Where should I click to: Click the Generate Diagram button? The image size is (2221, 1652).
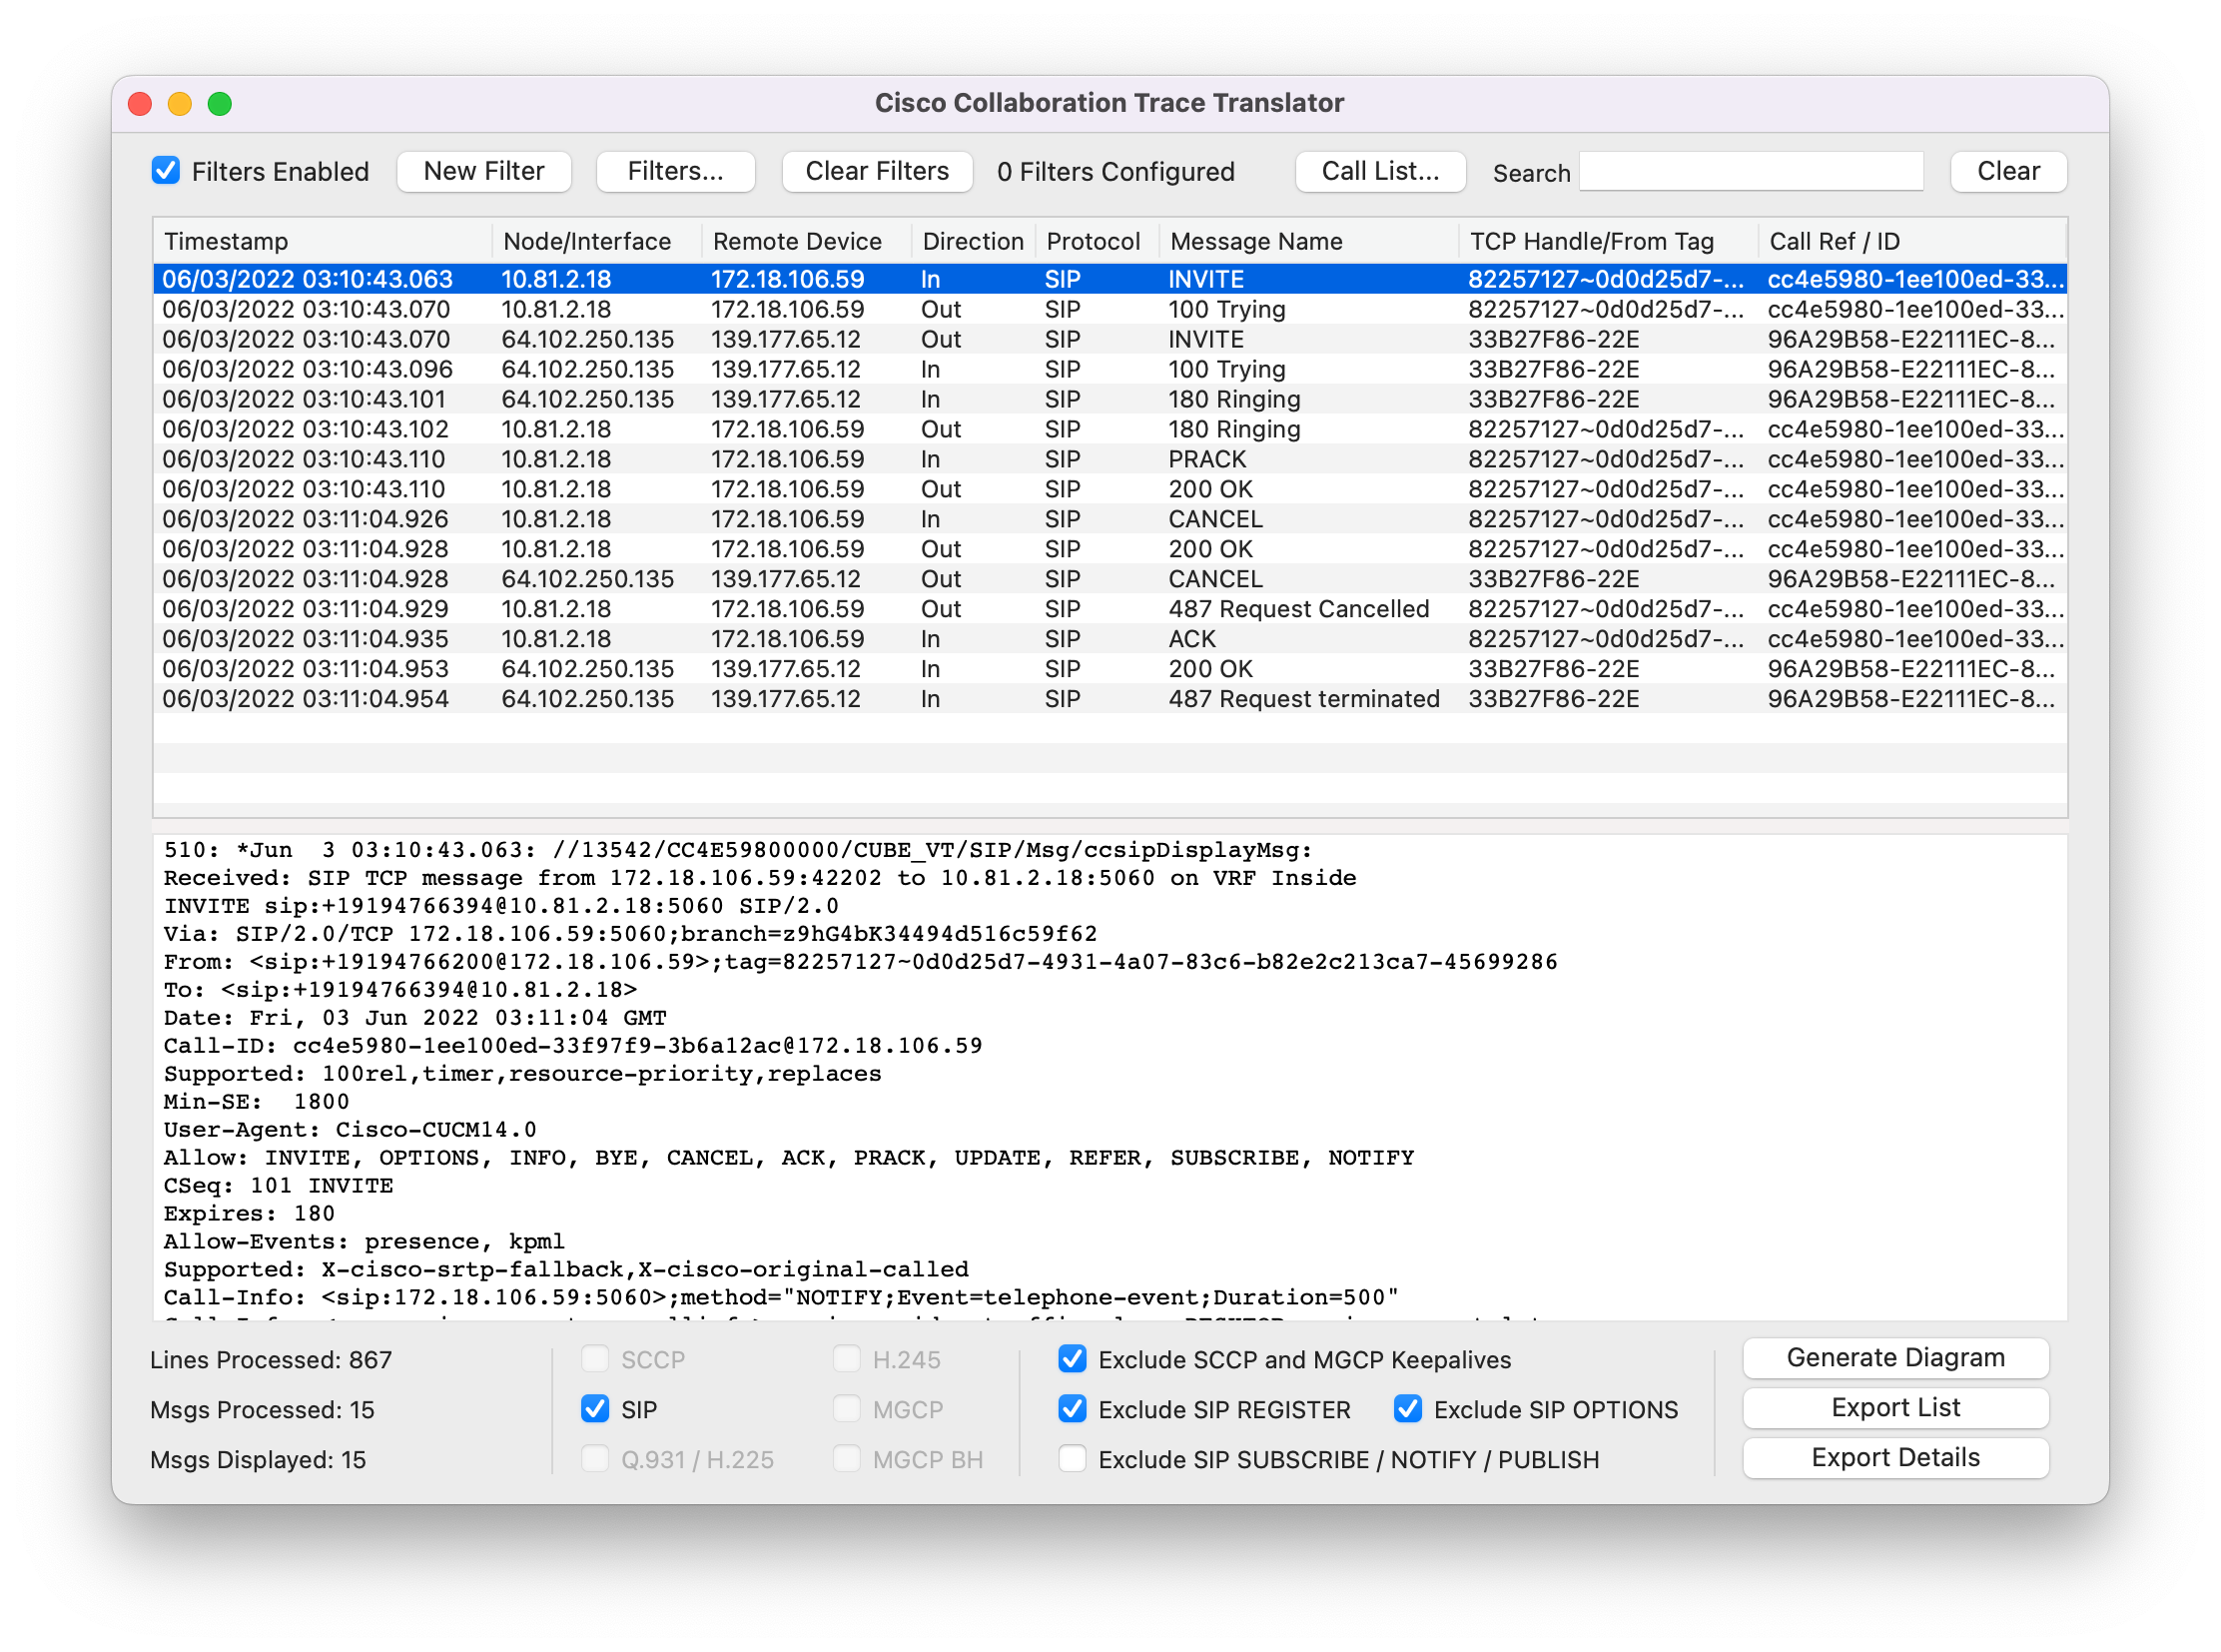(1896, 1358)
